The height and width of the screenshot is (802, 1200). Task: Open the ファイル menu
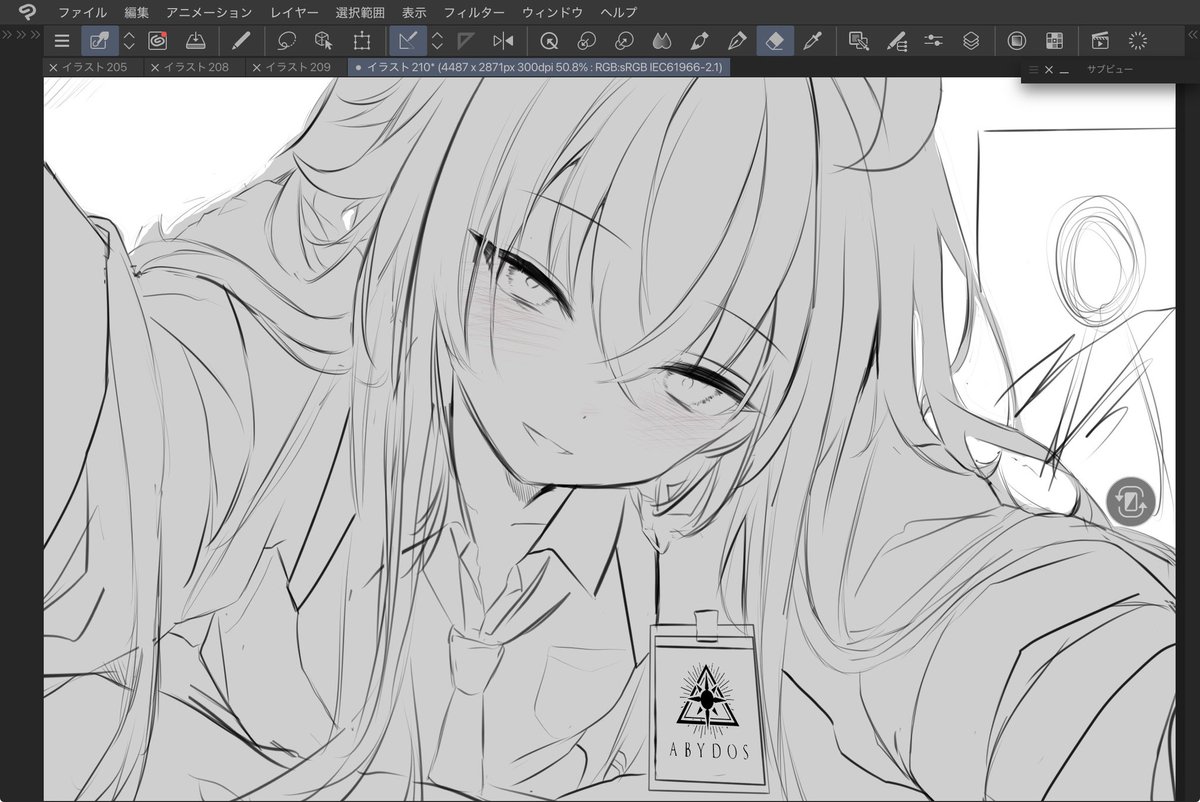point(82,13)
